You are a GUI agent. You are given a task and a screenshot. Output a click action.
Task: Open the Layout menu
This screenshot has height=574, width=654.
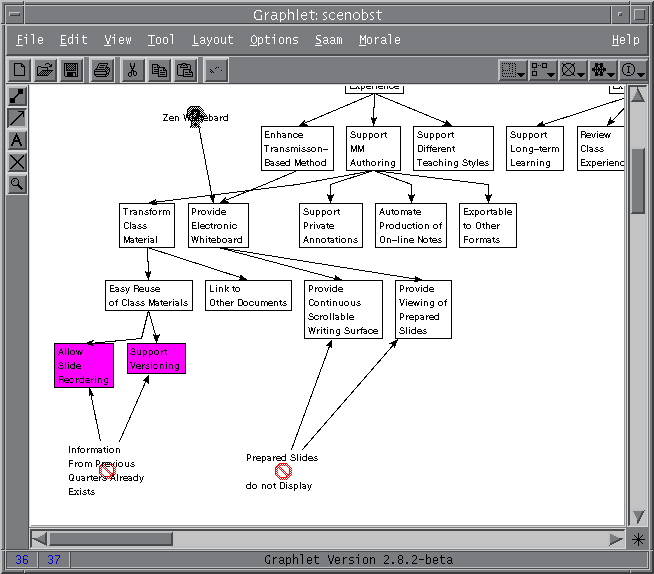(212, 40)
